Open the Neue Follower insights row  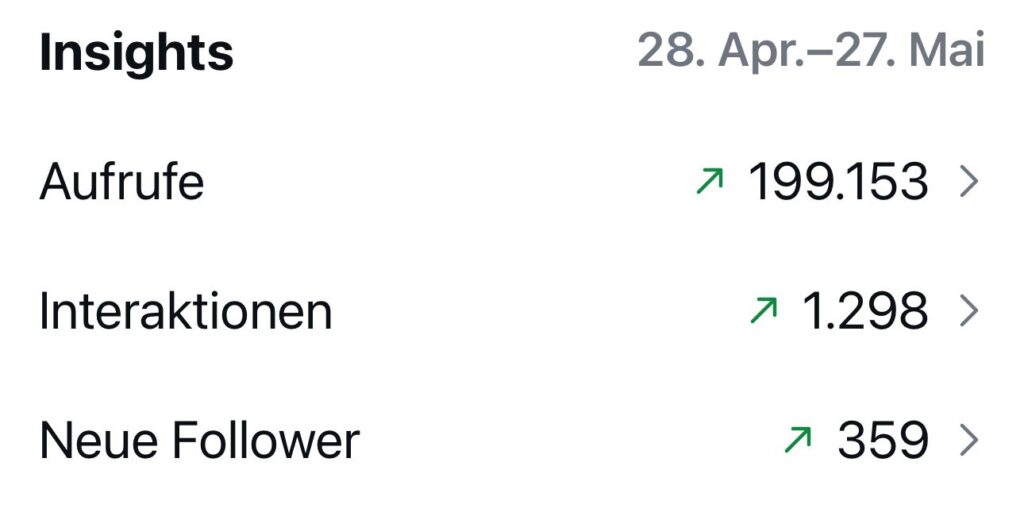point(512,440)
